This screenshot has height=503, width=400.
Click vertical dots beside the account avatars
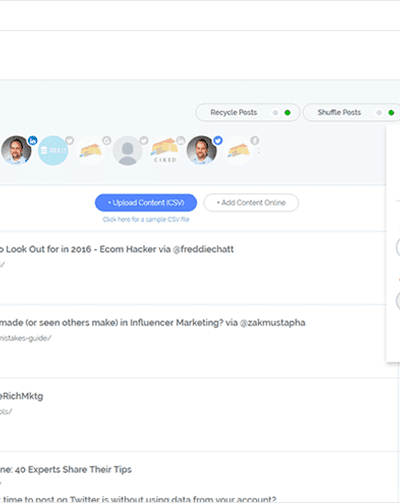coord(259,151)
